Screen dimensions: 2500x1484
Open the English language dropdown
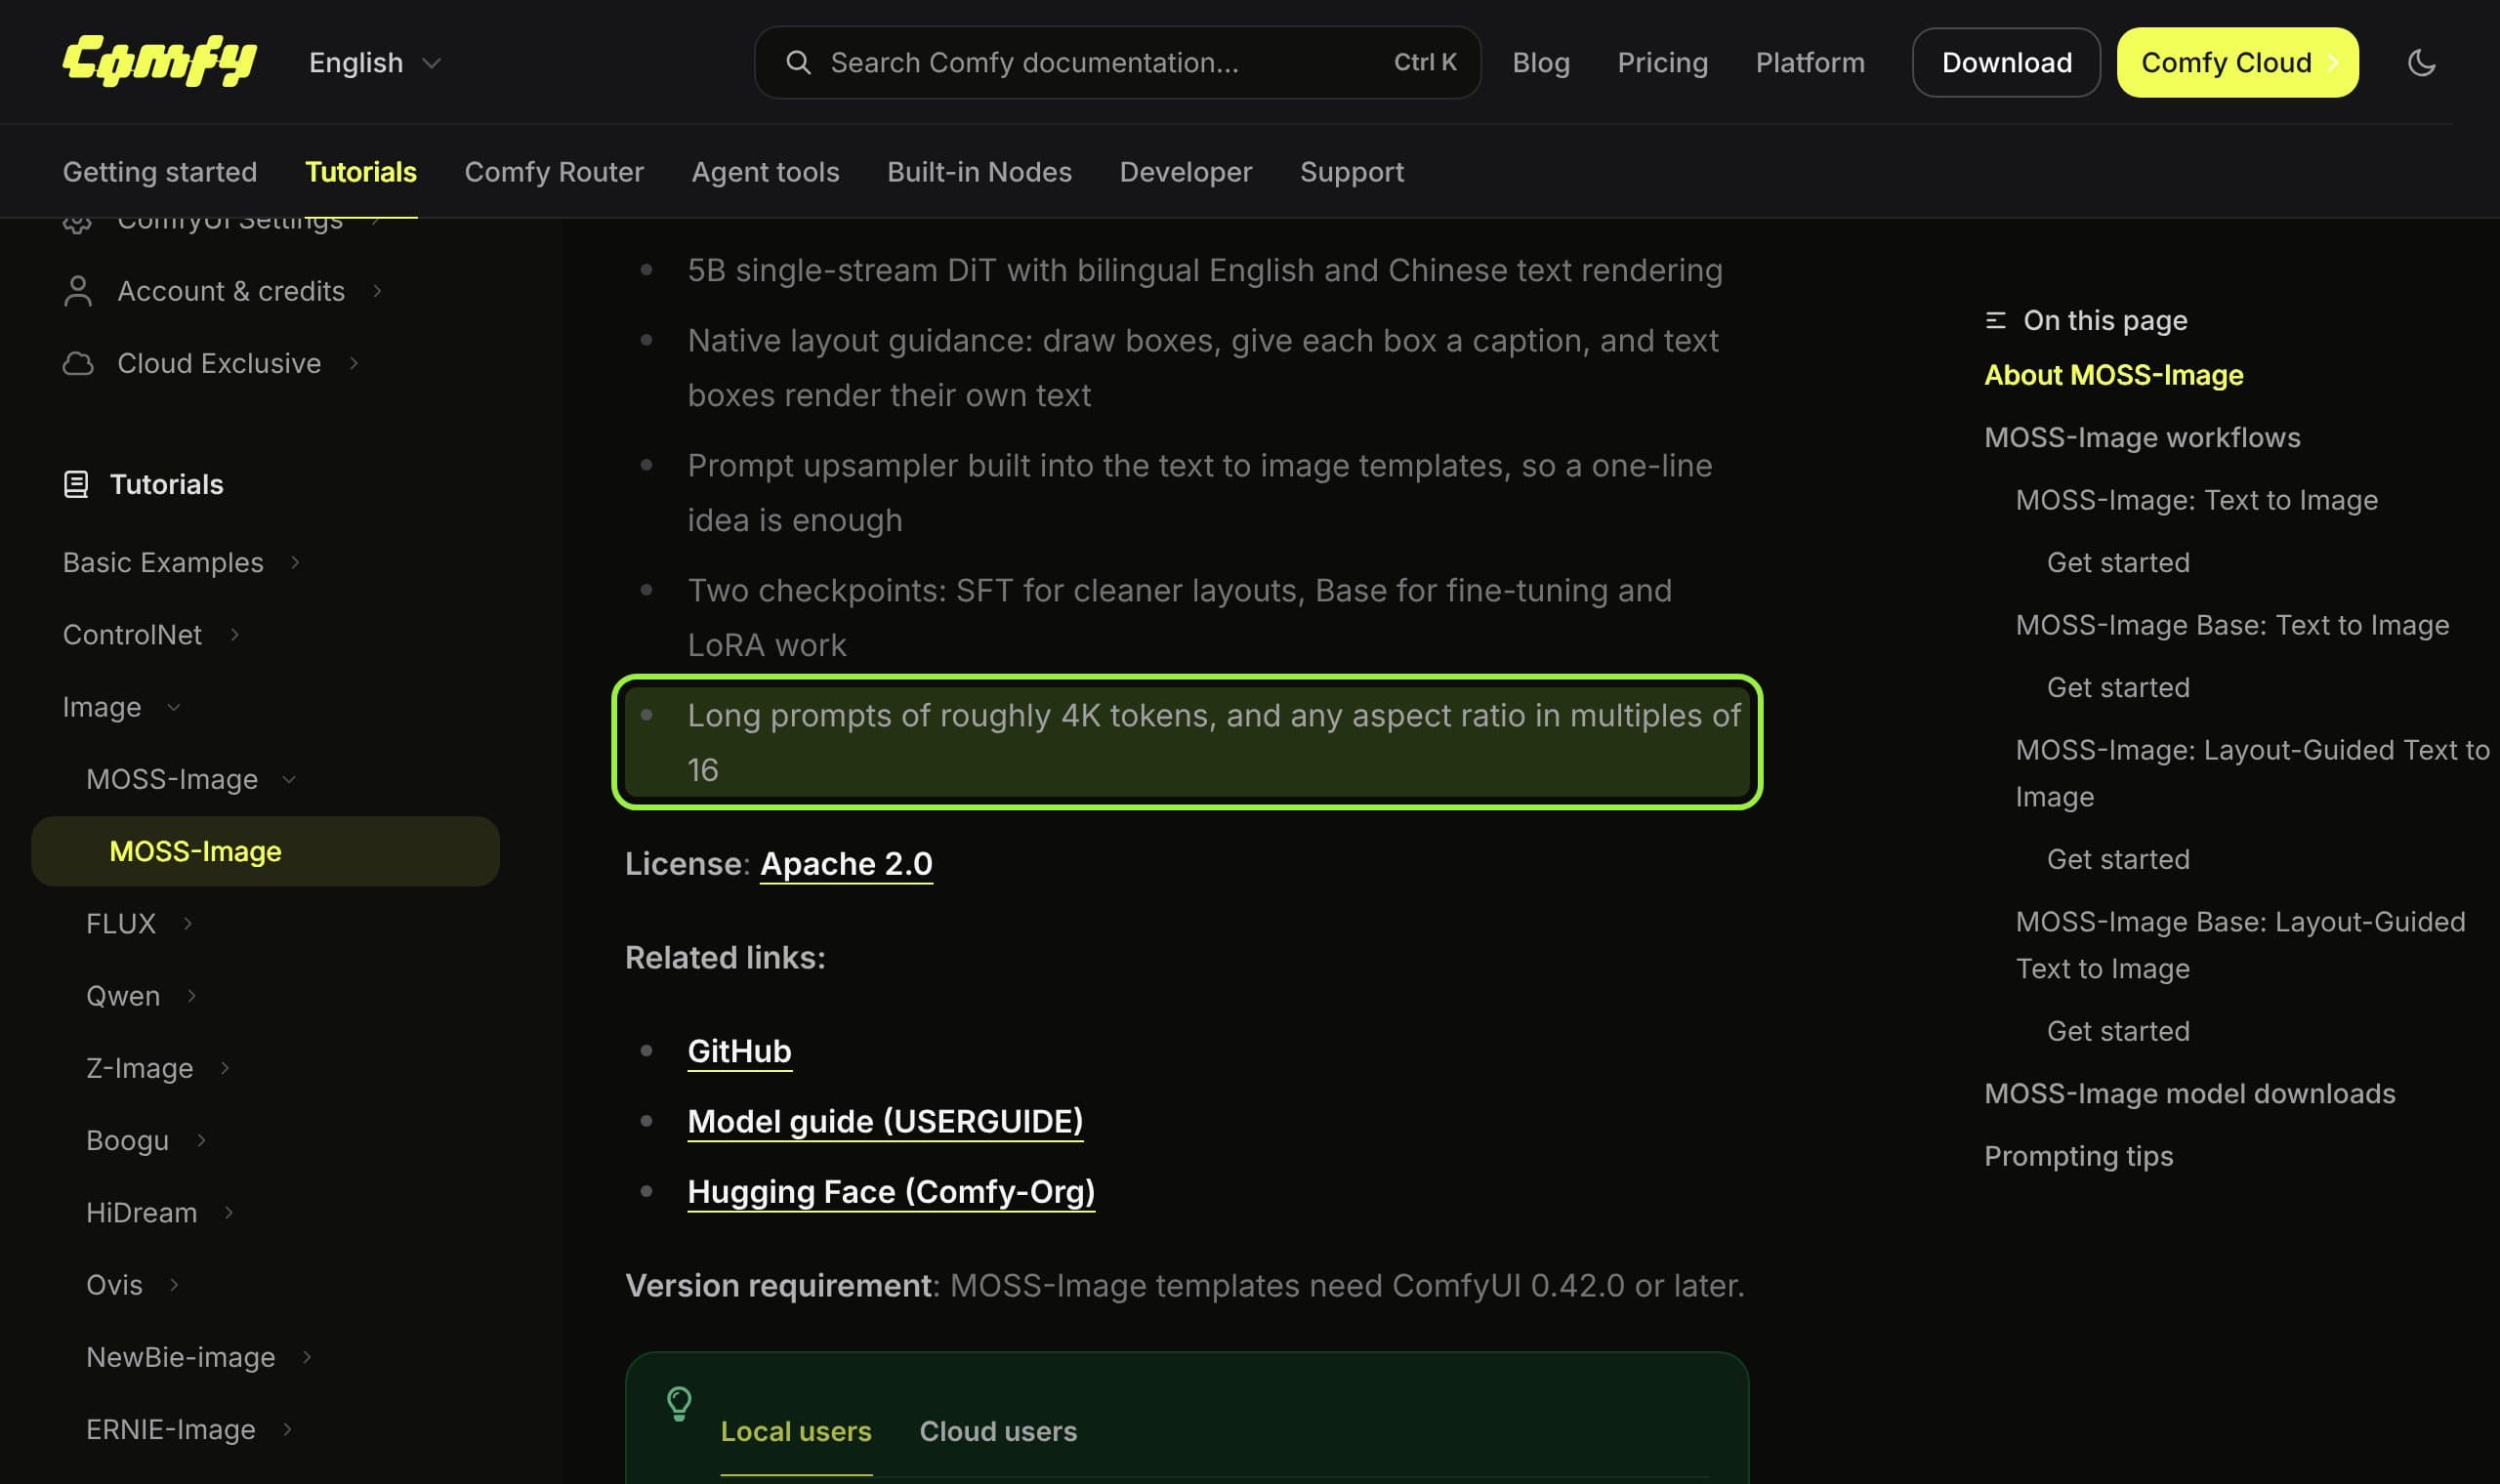(x=375, y=62)
